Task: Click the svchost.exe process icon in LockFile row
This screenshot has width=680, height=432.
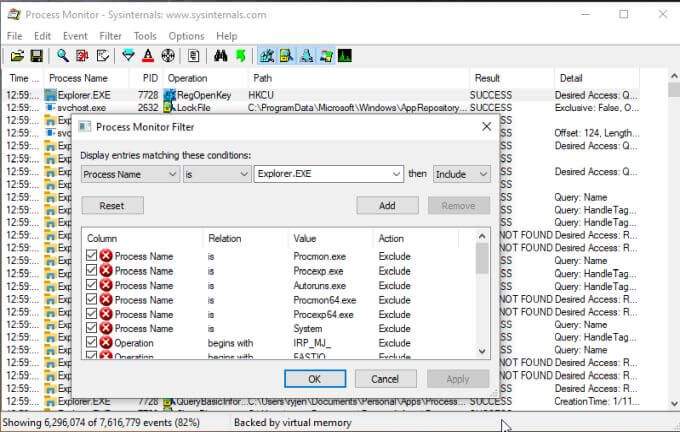Action: pos(51,108)
